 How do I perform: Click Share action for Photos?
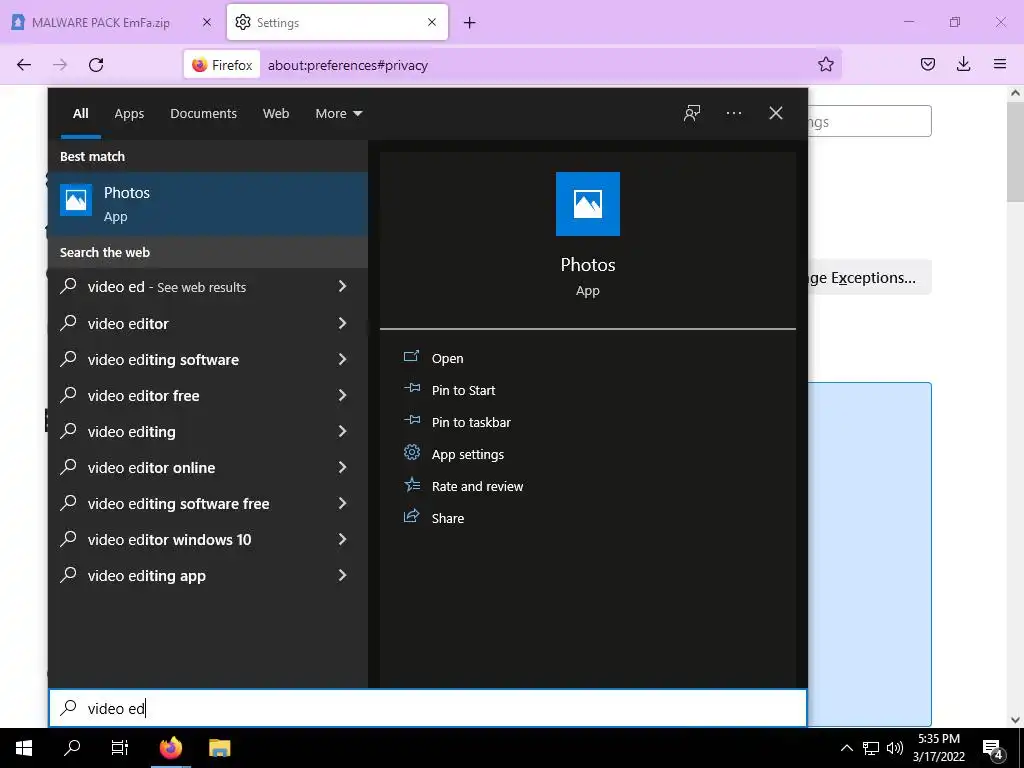tap(448, 519)
